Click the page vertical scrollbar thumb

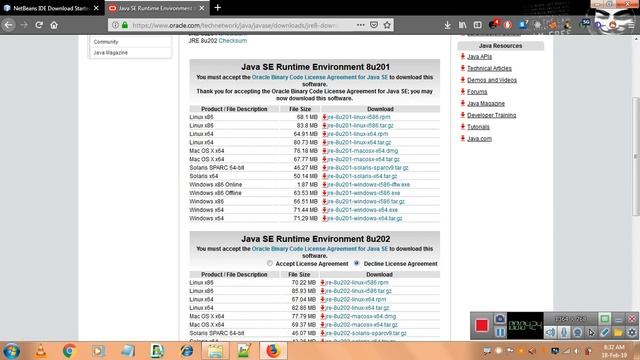636,156
